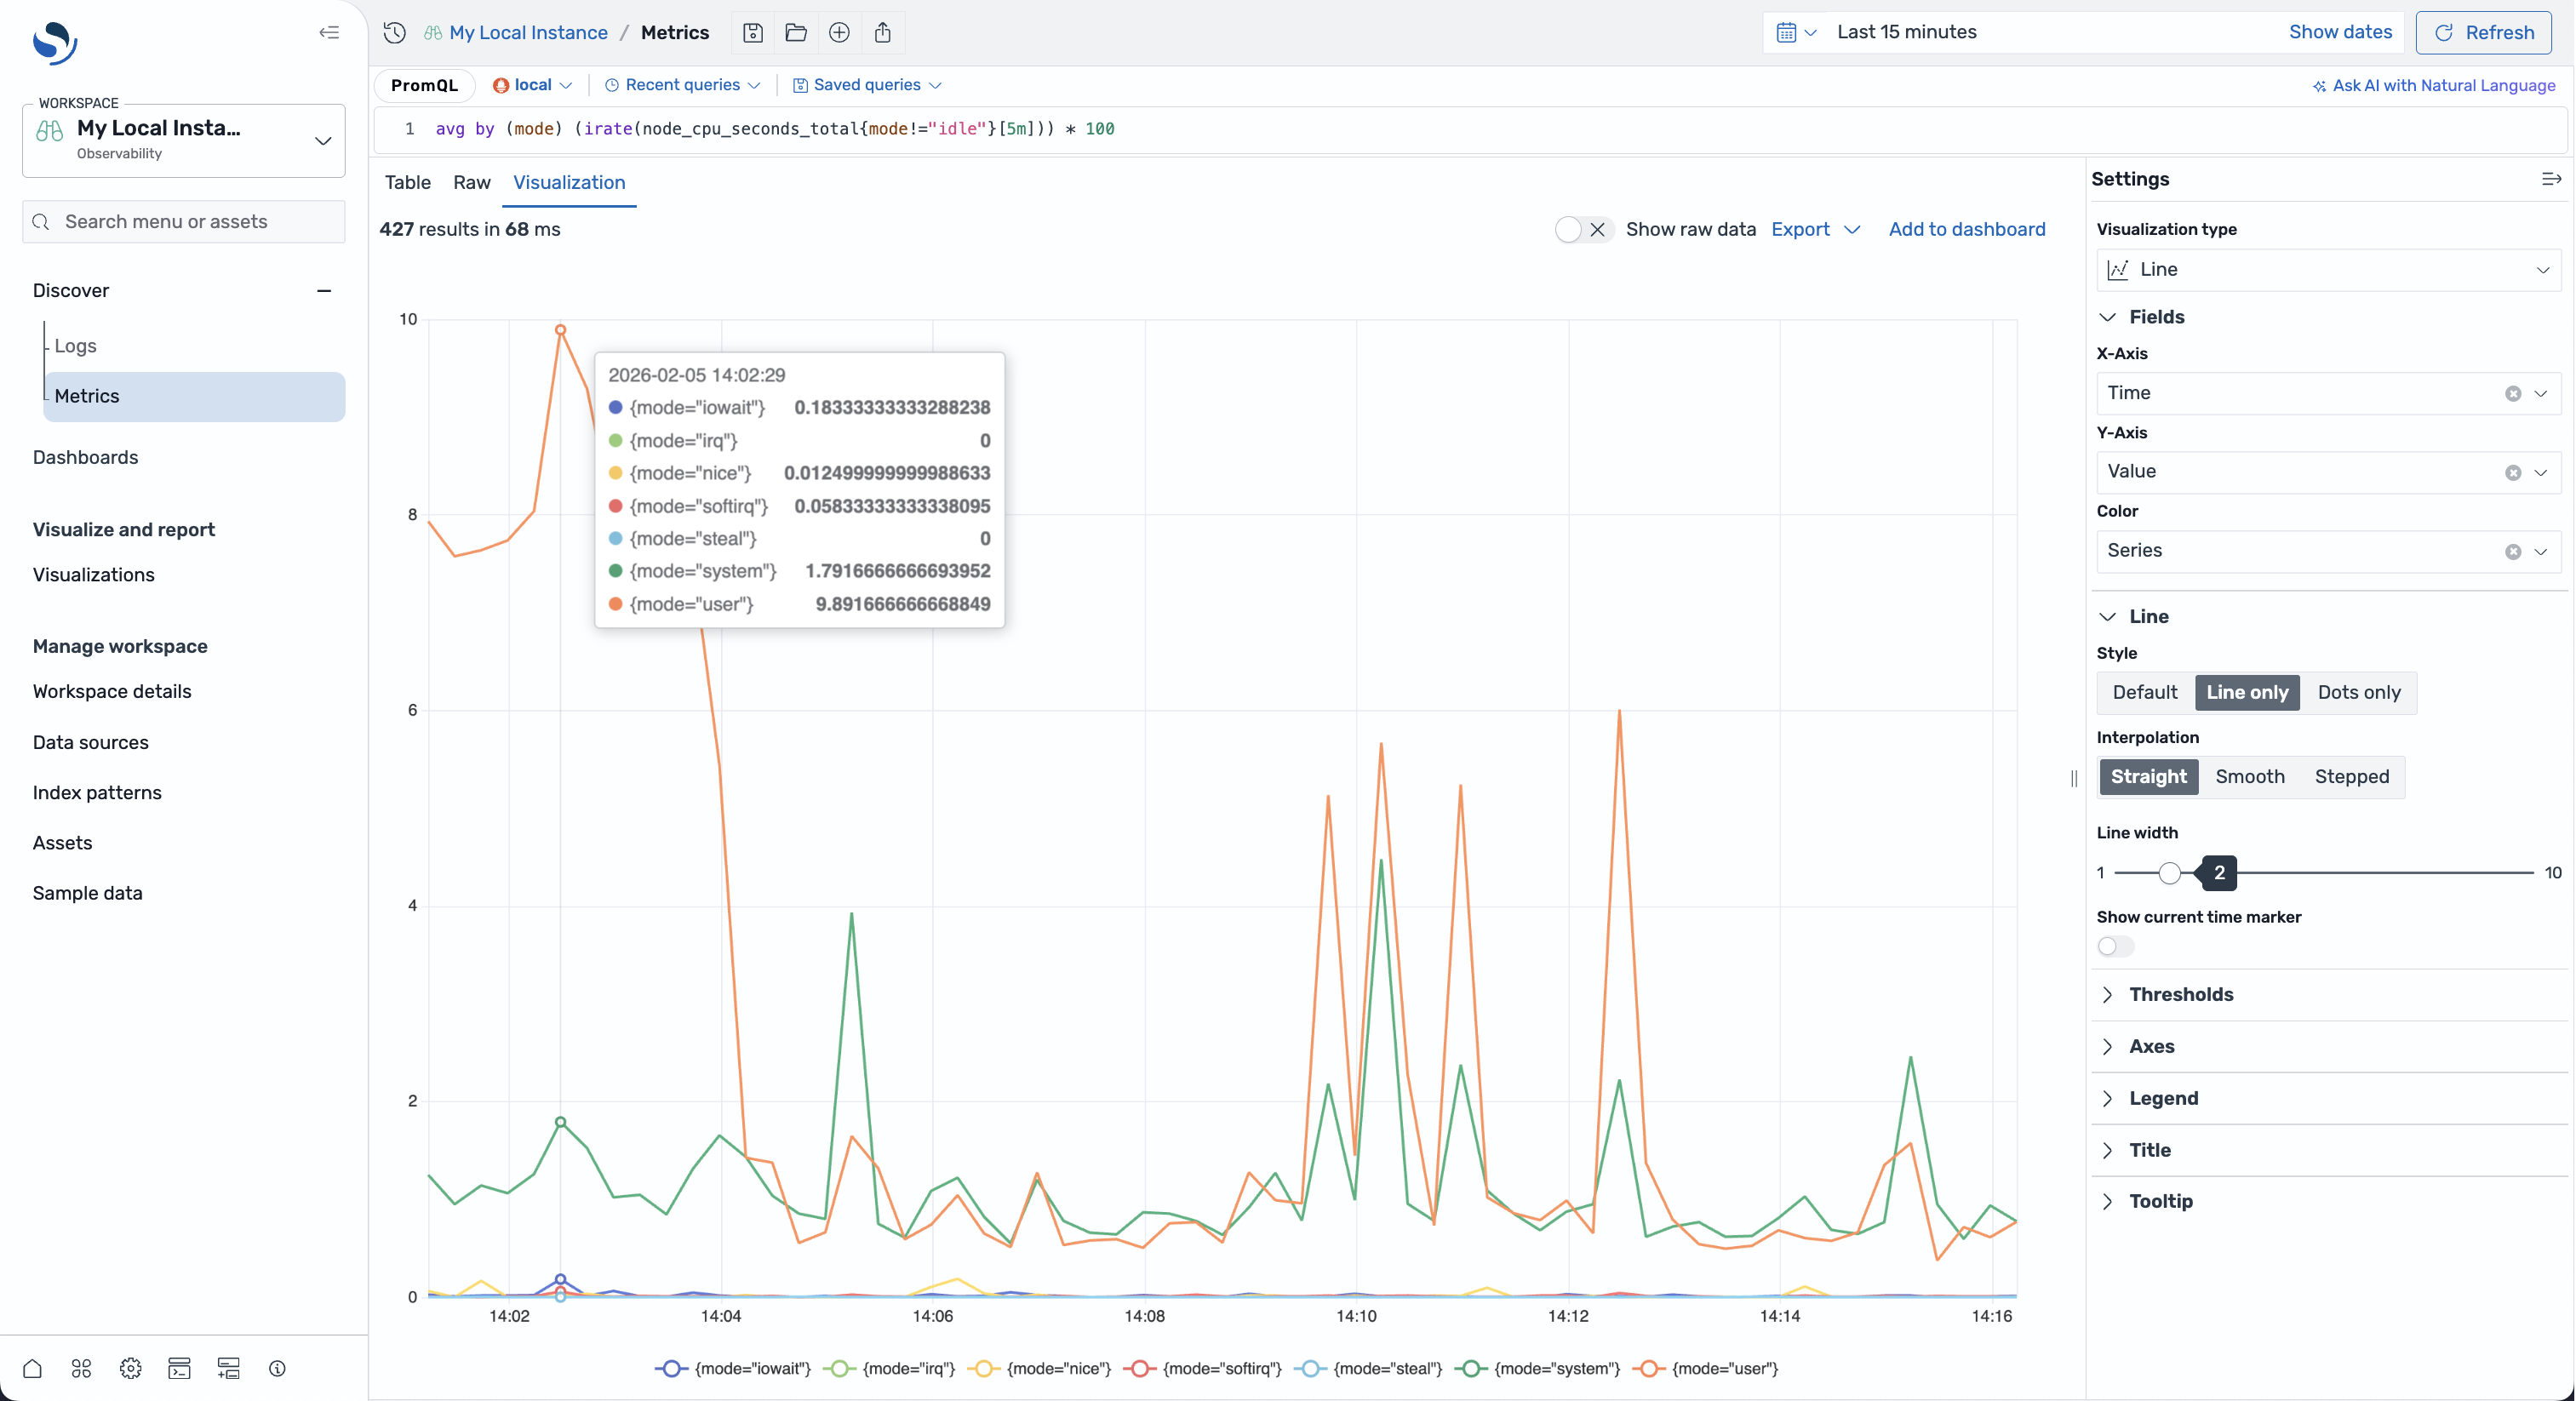Collapse the left sidebar with the arrow icon
The width and height of the screenshot is (2576, 1401).
(x=329, y=33)
